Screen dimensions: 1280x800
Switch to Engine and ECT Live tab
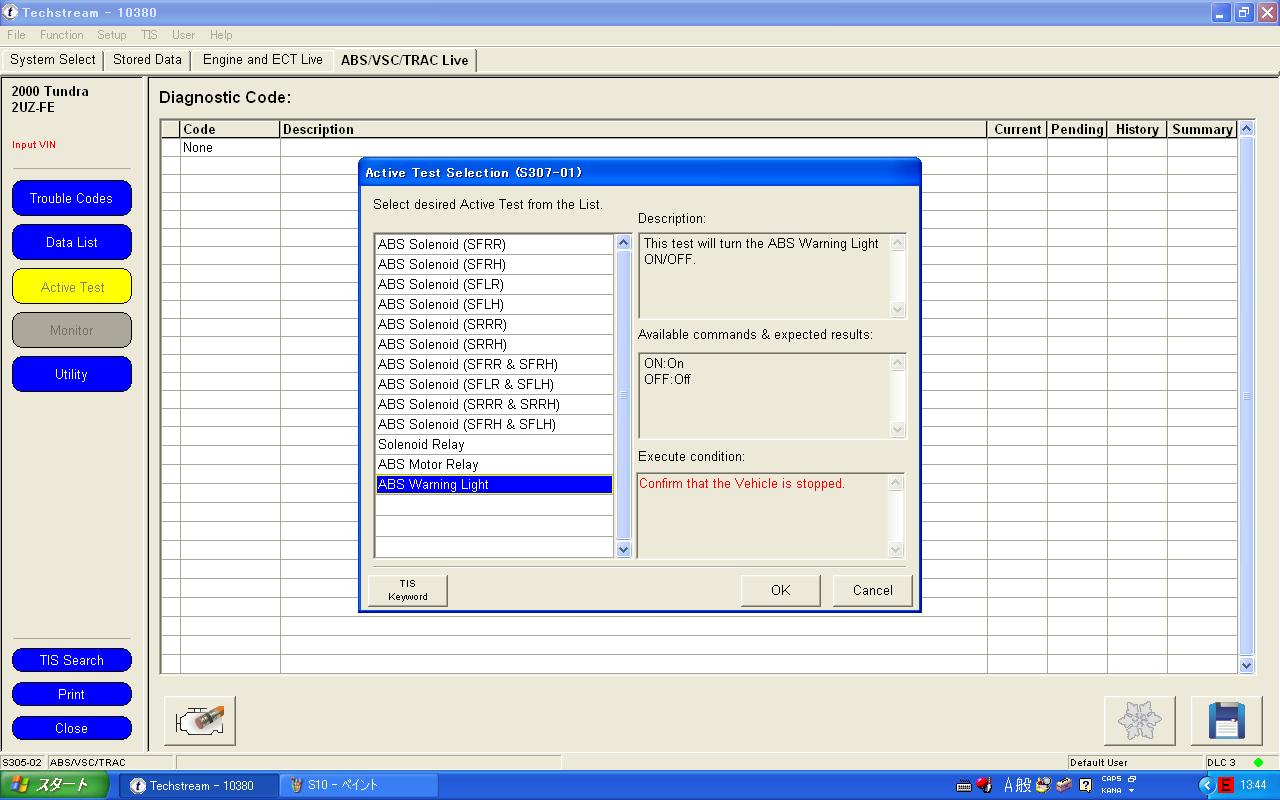[x=263, y=60]
